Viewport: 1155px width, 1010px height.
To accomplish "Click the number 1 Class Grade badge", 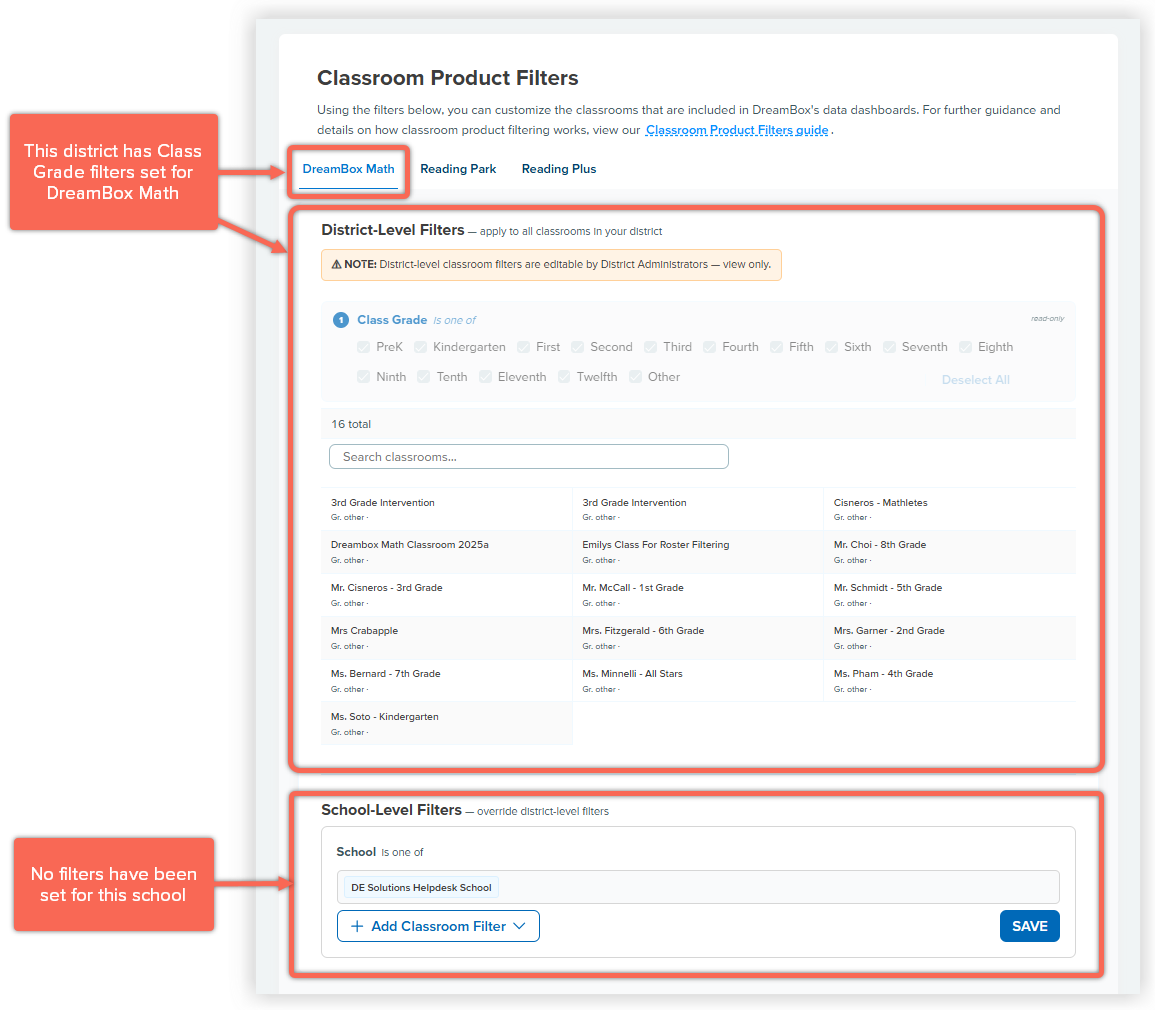I will [340, 320].
